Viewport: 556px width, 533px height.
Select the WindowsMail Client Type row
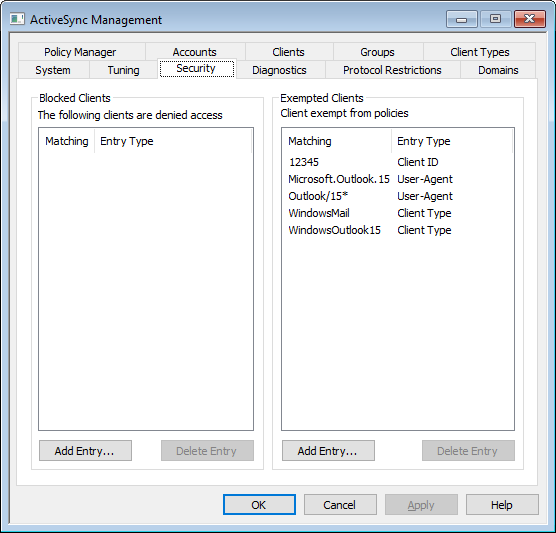(398, 213)
